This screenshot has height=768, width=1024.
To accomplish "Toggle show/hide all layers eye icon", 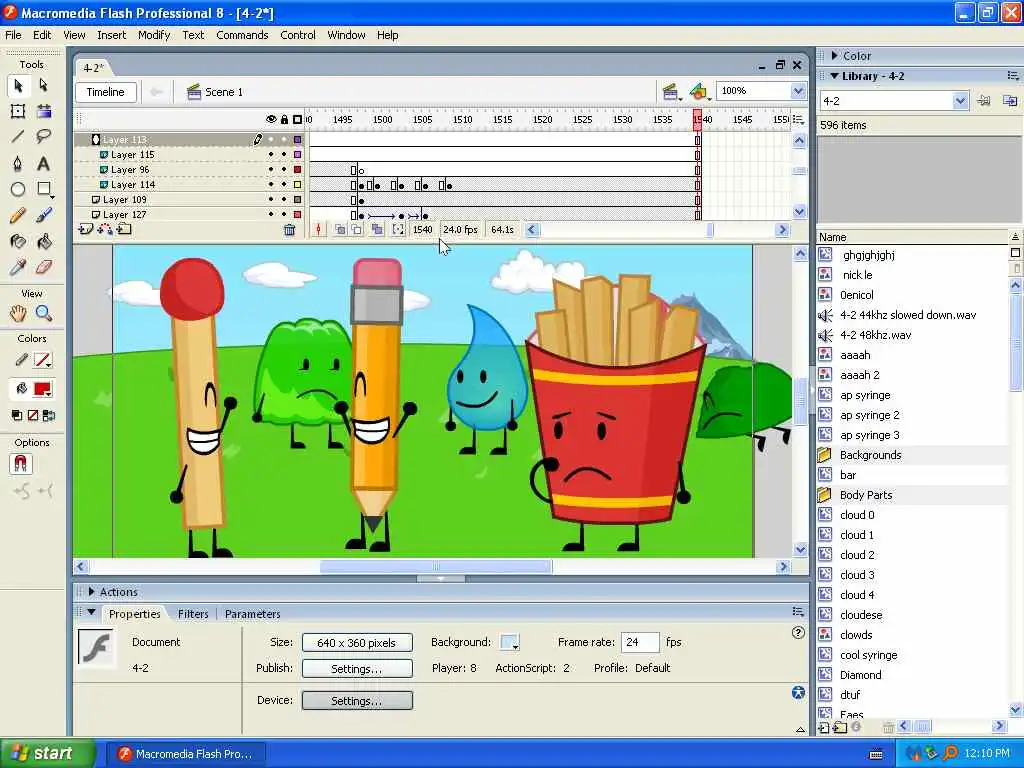I will [x=271, y=120].
